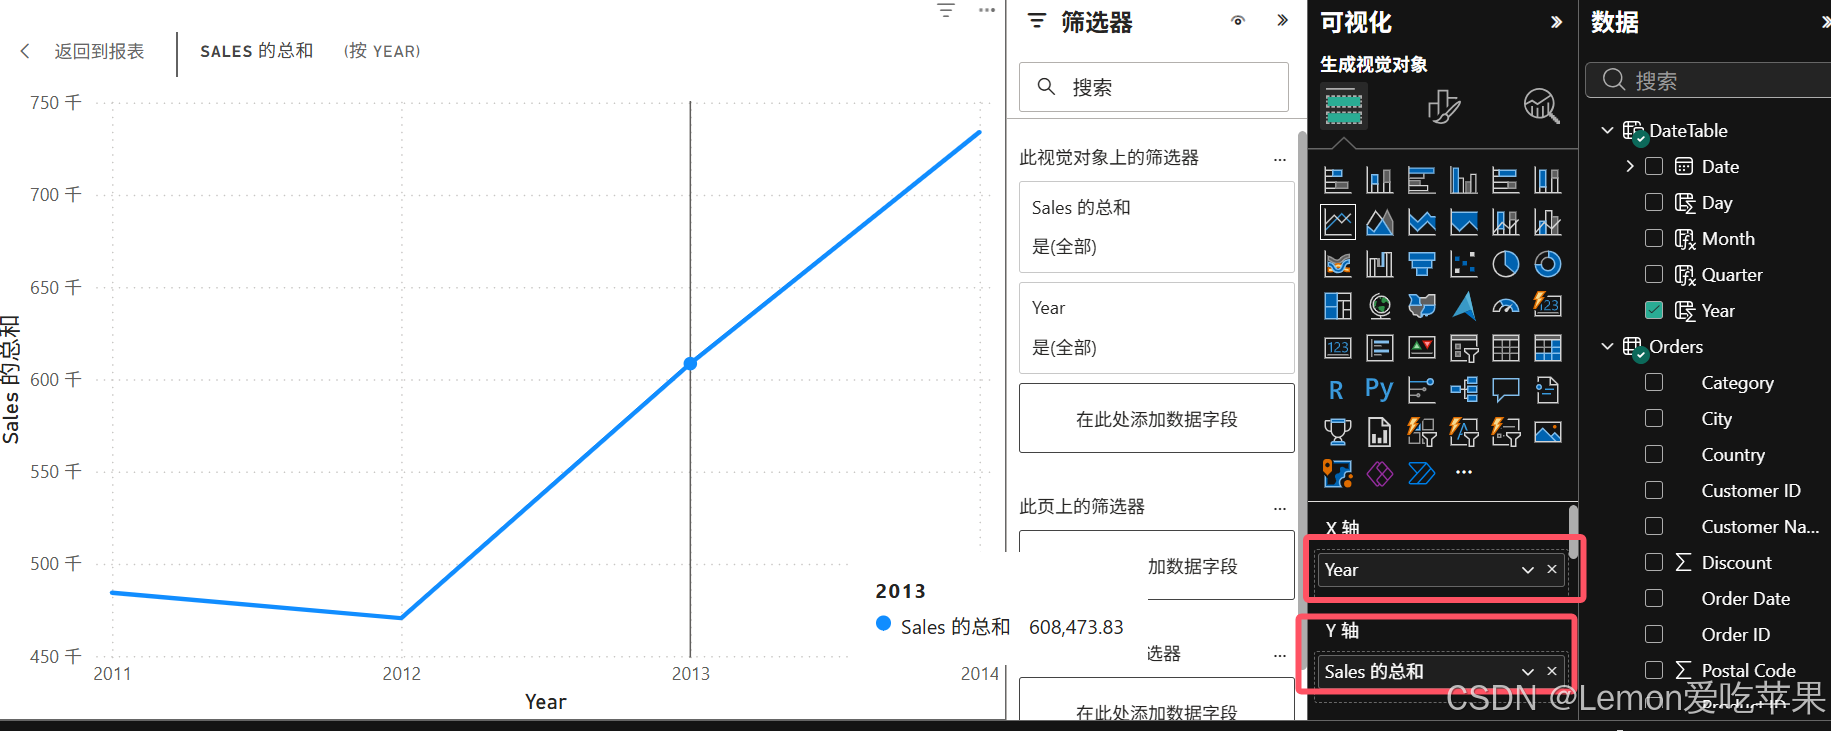Select the scatter chart visual
Viewport: 1831px width, 731px height.
[x=1463, y=264]
